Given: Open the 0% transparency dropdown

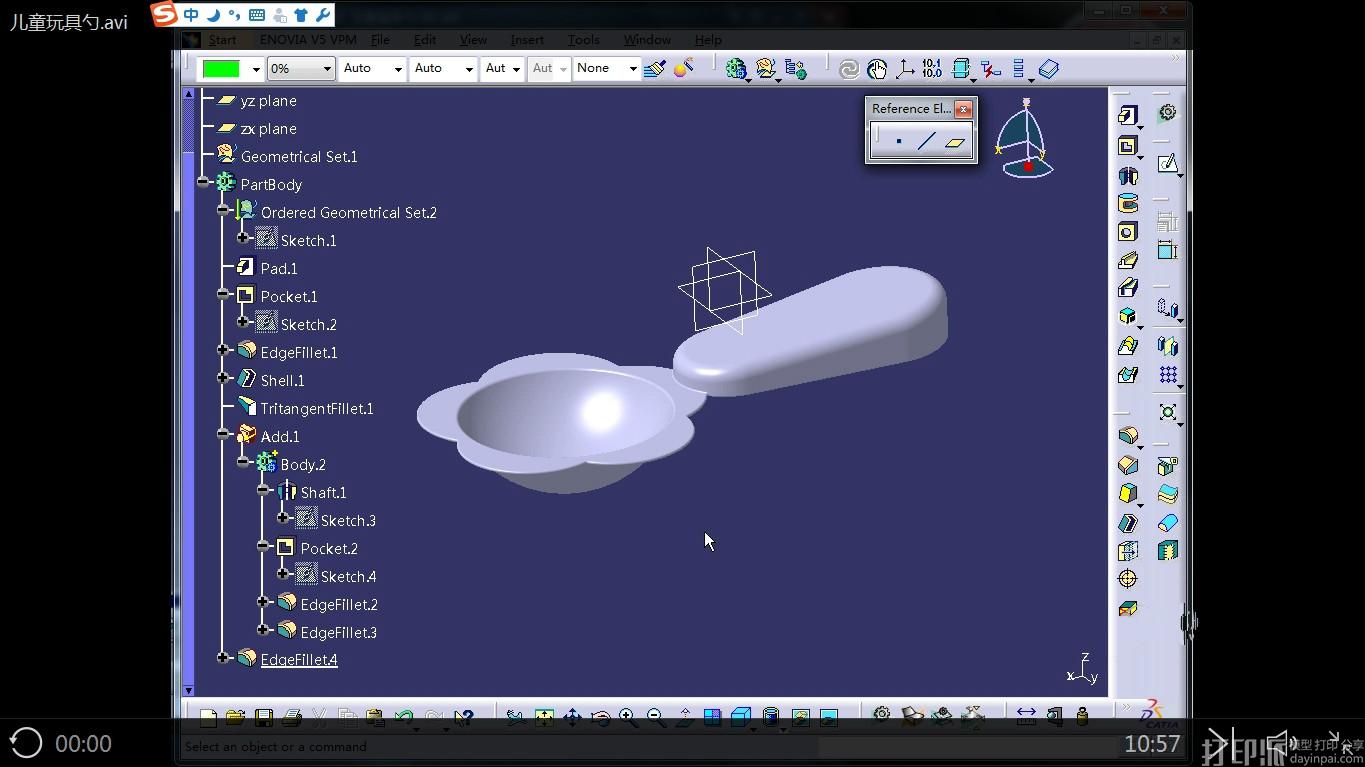Looking at the screenshot, I should tap(327, 69).
